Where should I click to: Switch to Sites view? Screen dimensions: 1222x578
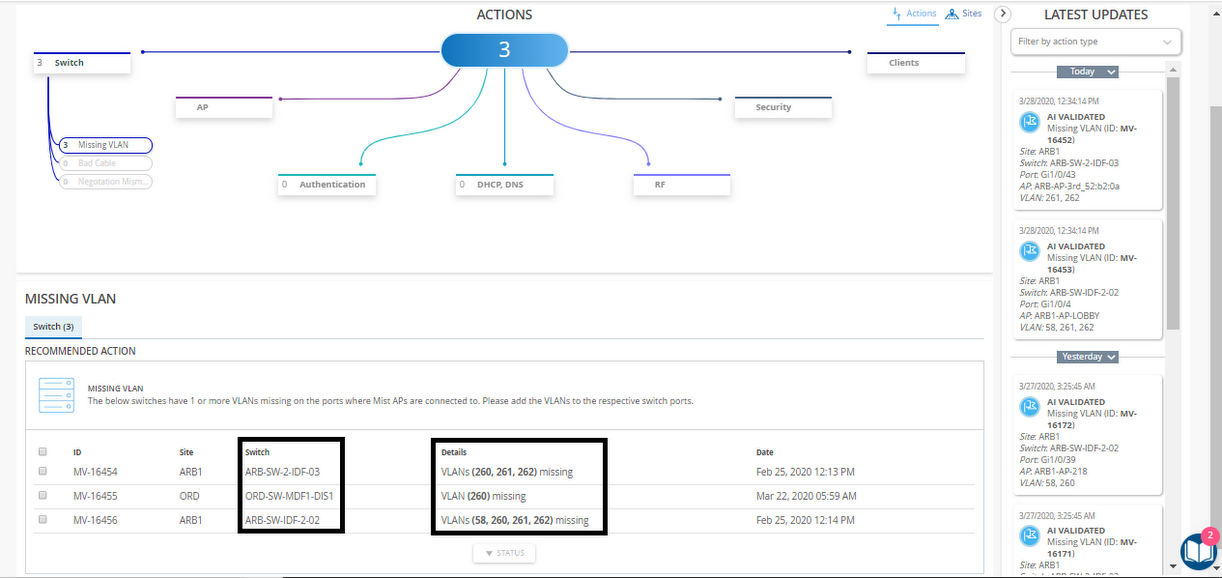coord(964,14)
